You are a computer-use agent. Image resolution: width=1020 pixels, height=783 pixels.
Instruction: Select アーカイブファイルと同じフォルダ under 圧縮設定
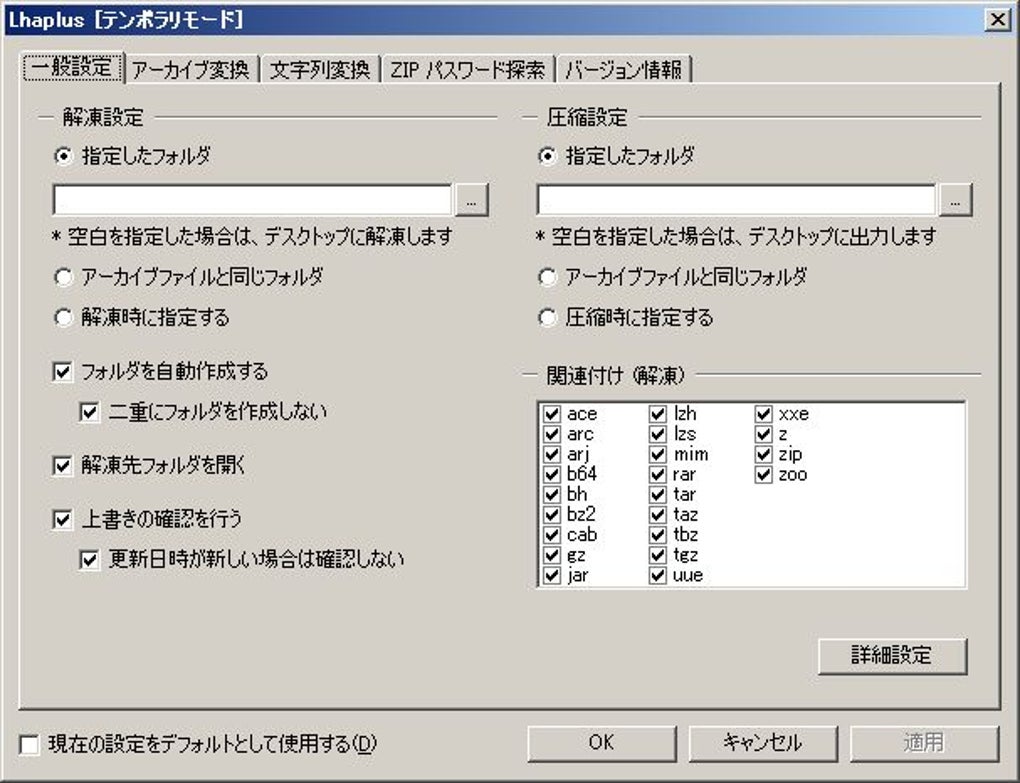[x=547, y=278]
